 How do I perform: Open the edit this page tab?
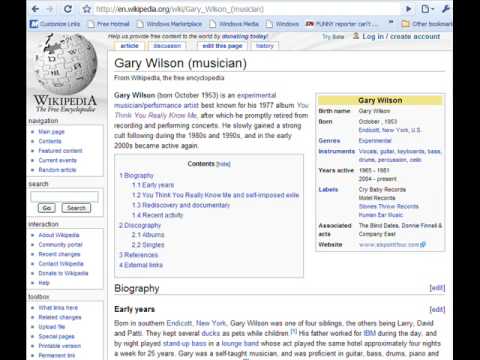click(x=222, y=46)
